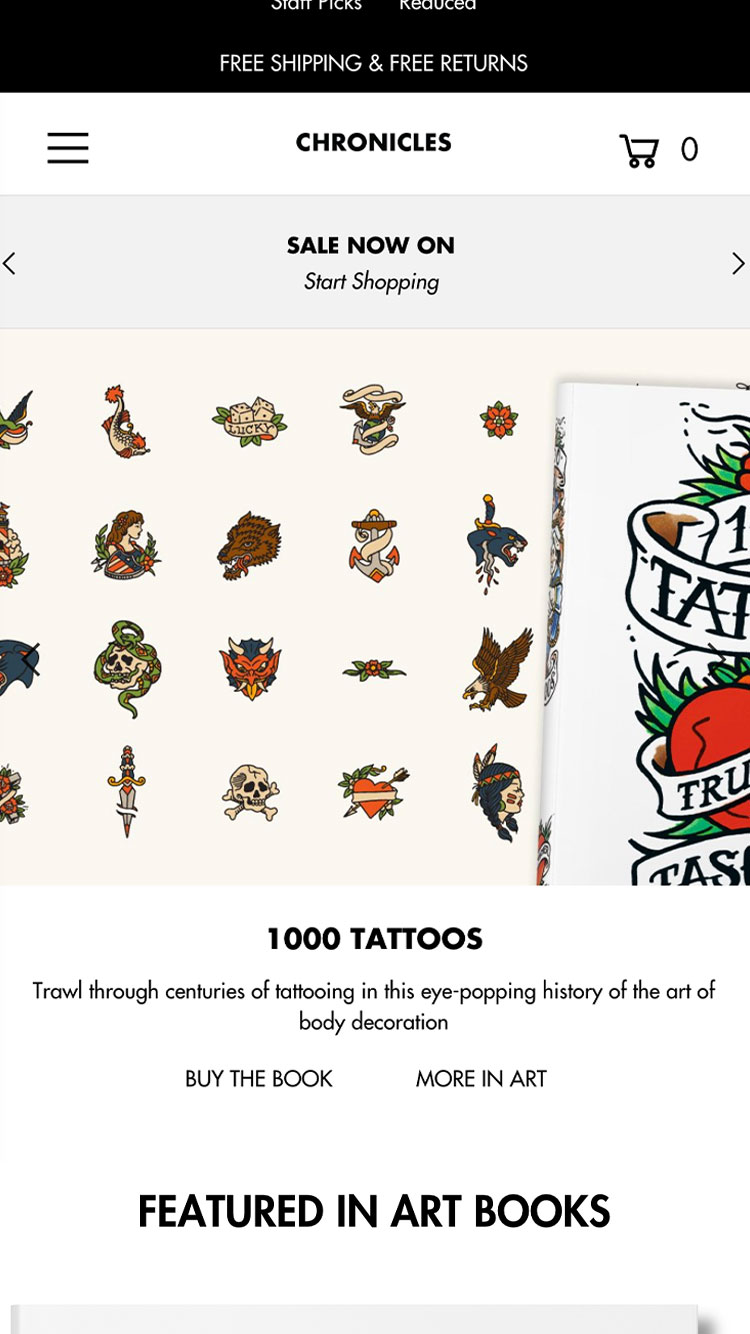Click the skull and crossbones tattoo illustration
The image size is (750, 1334).
pyautogui.click(x=250, y=792)
